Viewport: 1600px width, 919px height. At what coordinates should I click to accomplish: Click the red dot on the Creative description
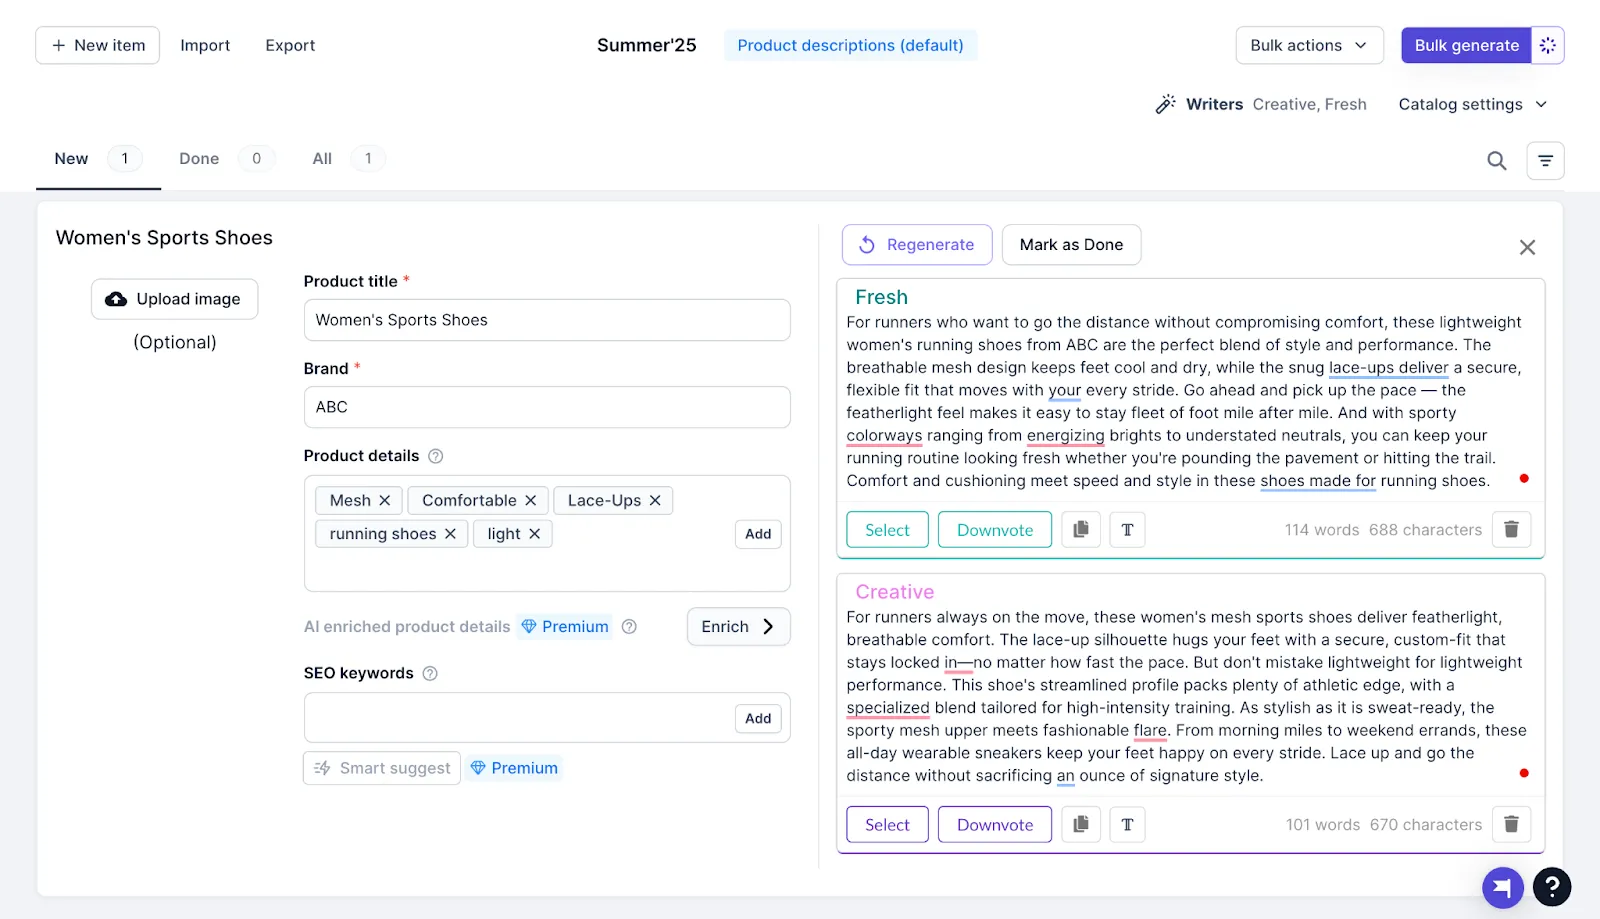(x=1524, y=773)
